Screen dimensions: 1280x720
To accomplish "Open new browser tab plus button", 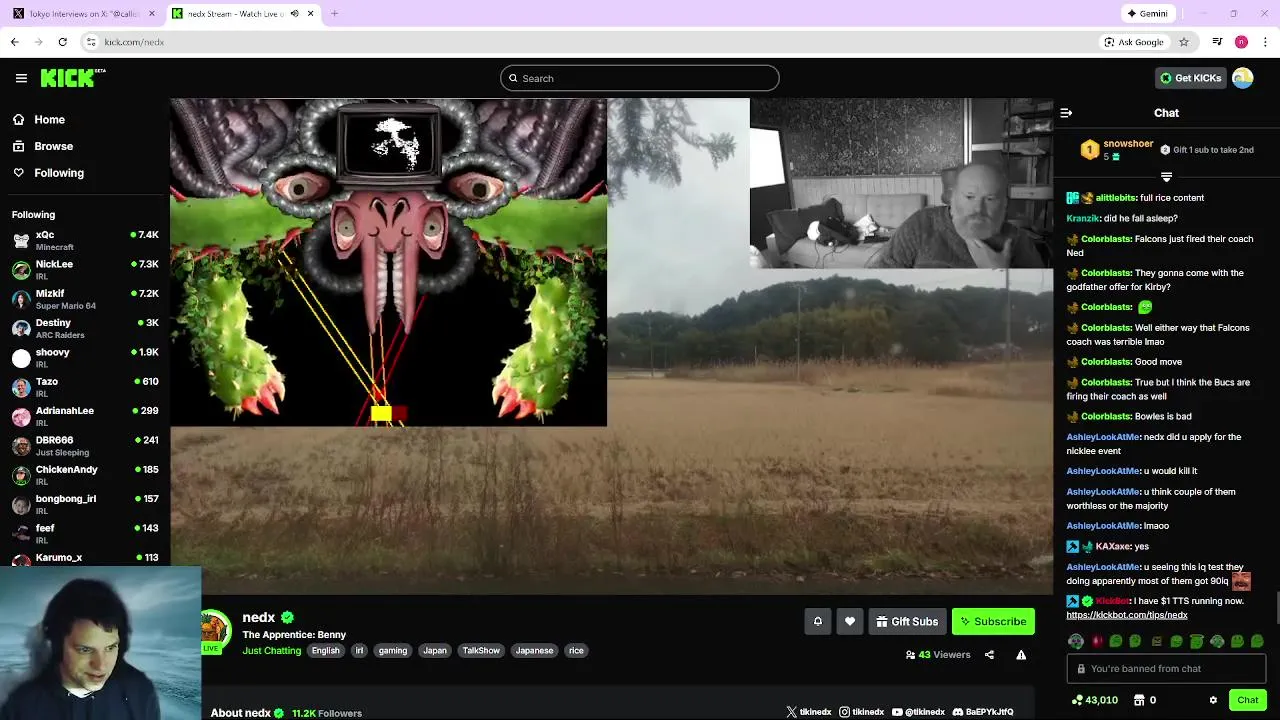I will [334, 14].
